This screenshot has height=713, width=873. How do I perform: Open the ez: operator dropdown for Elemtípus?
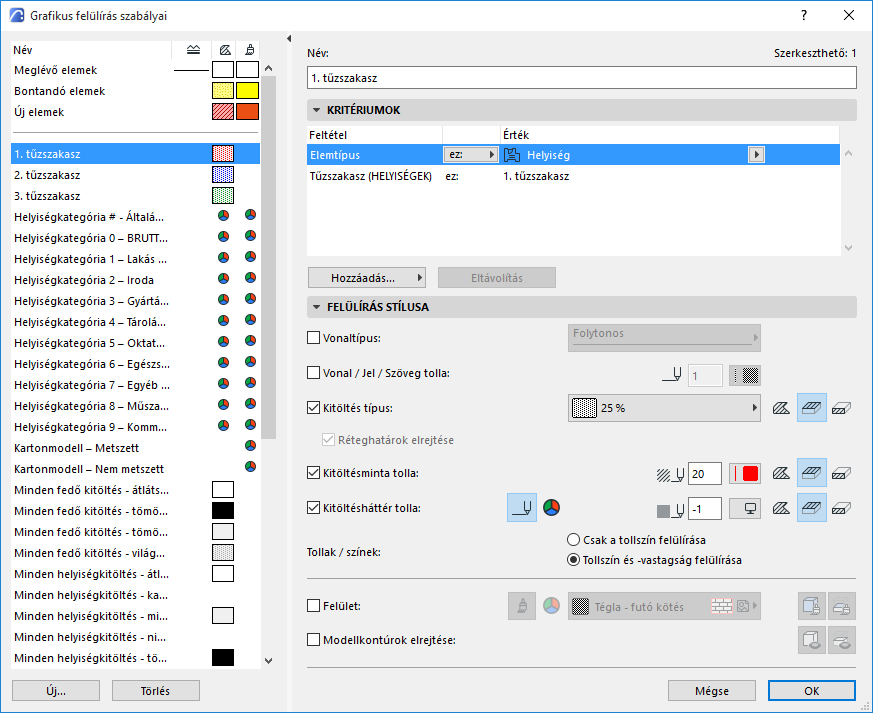(x=470, y=154)
